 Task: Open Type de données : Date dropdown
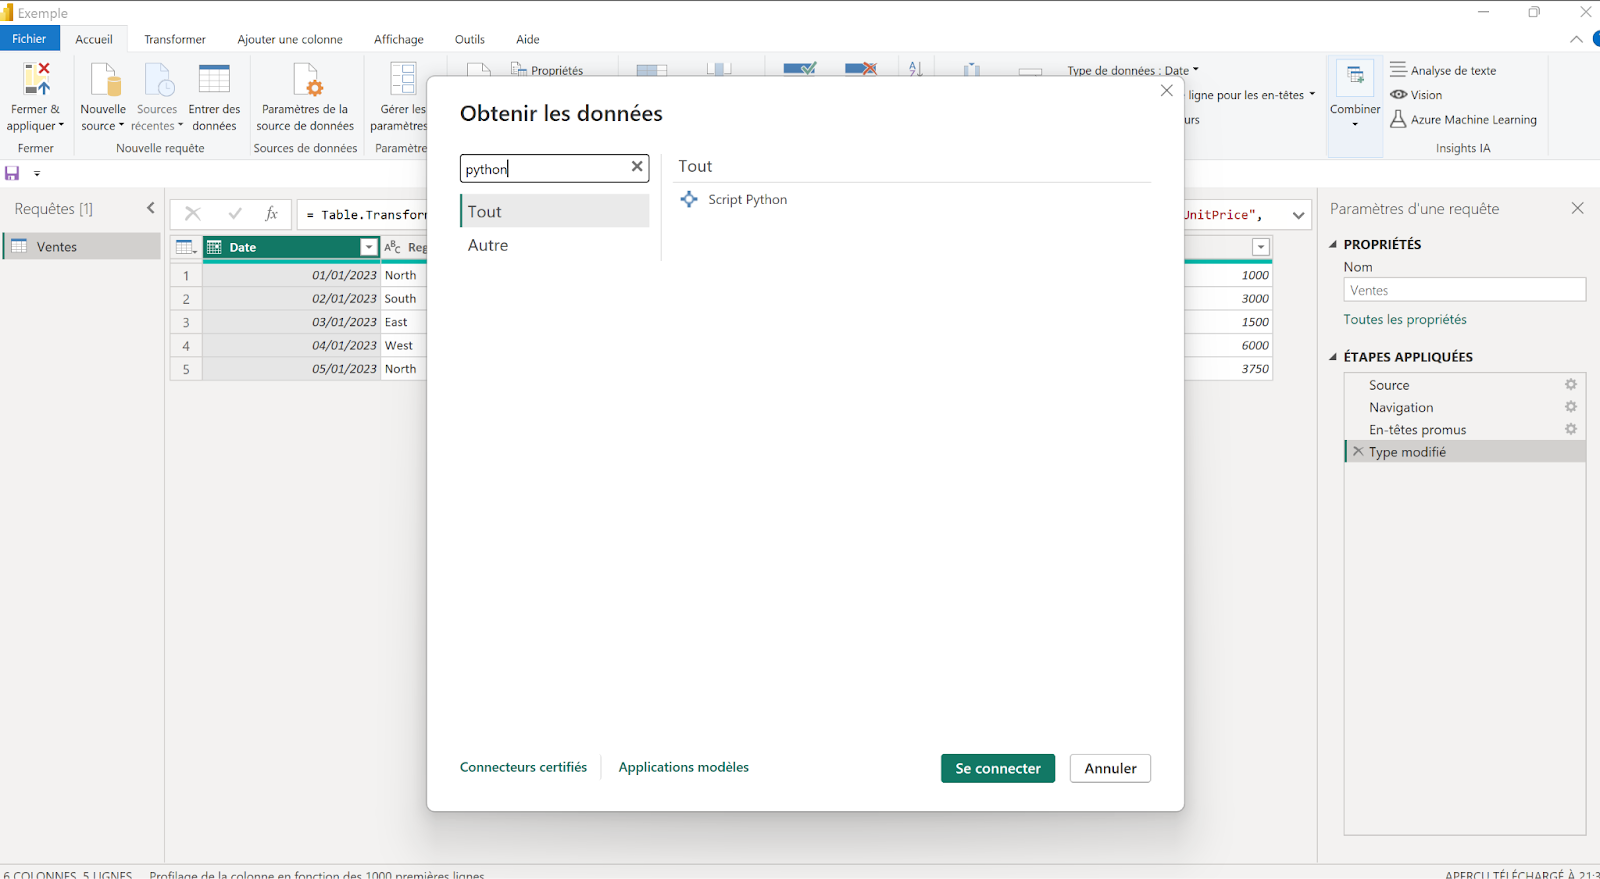point(1132,70)
